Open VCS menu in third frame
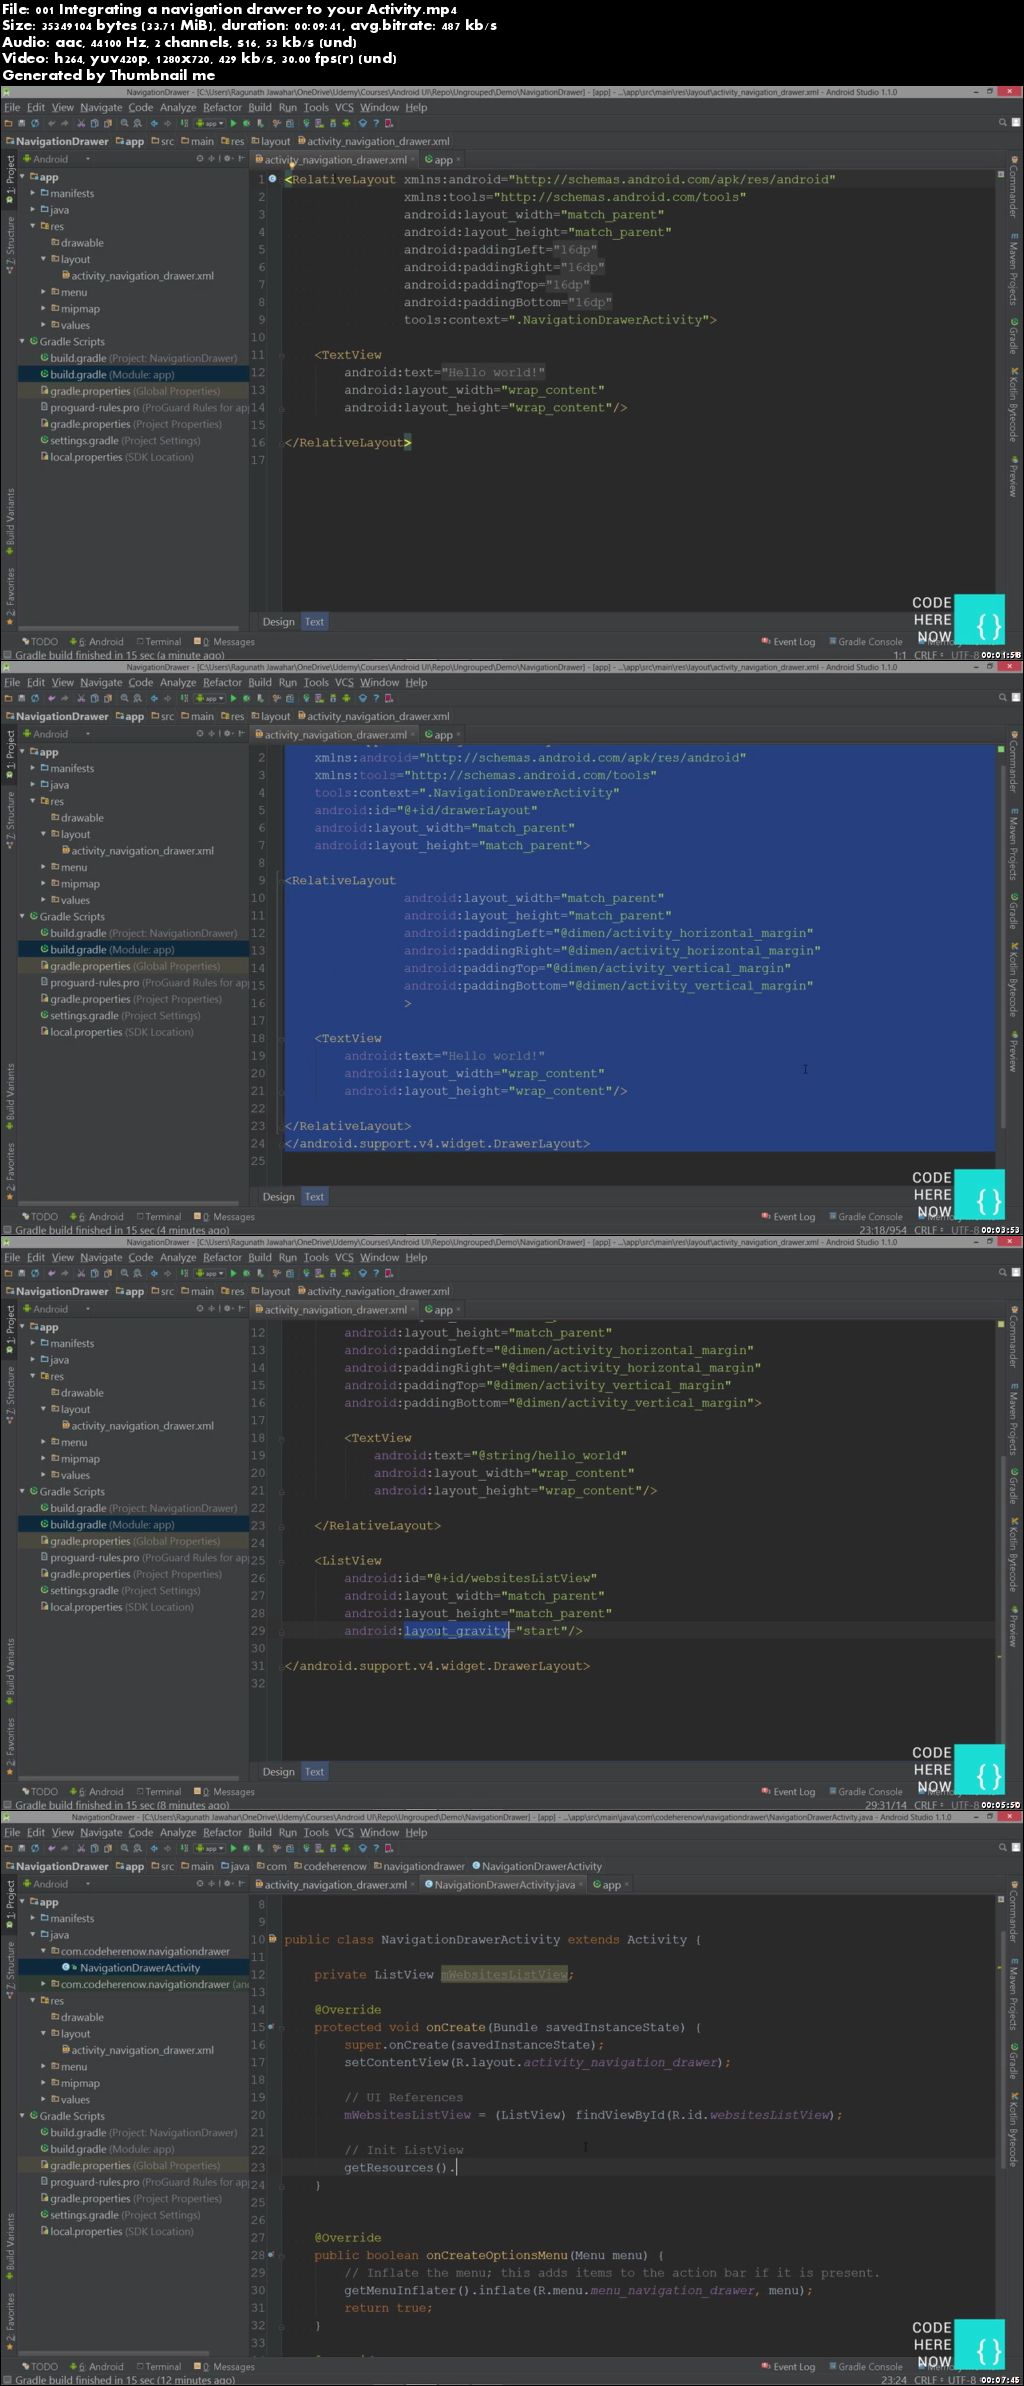The width and height of the screenshot is (1024, 2386). 344,1258
